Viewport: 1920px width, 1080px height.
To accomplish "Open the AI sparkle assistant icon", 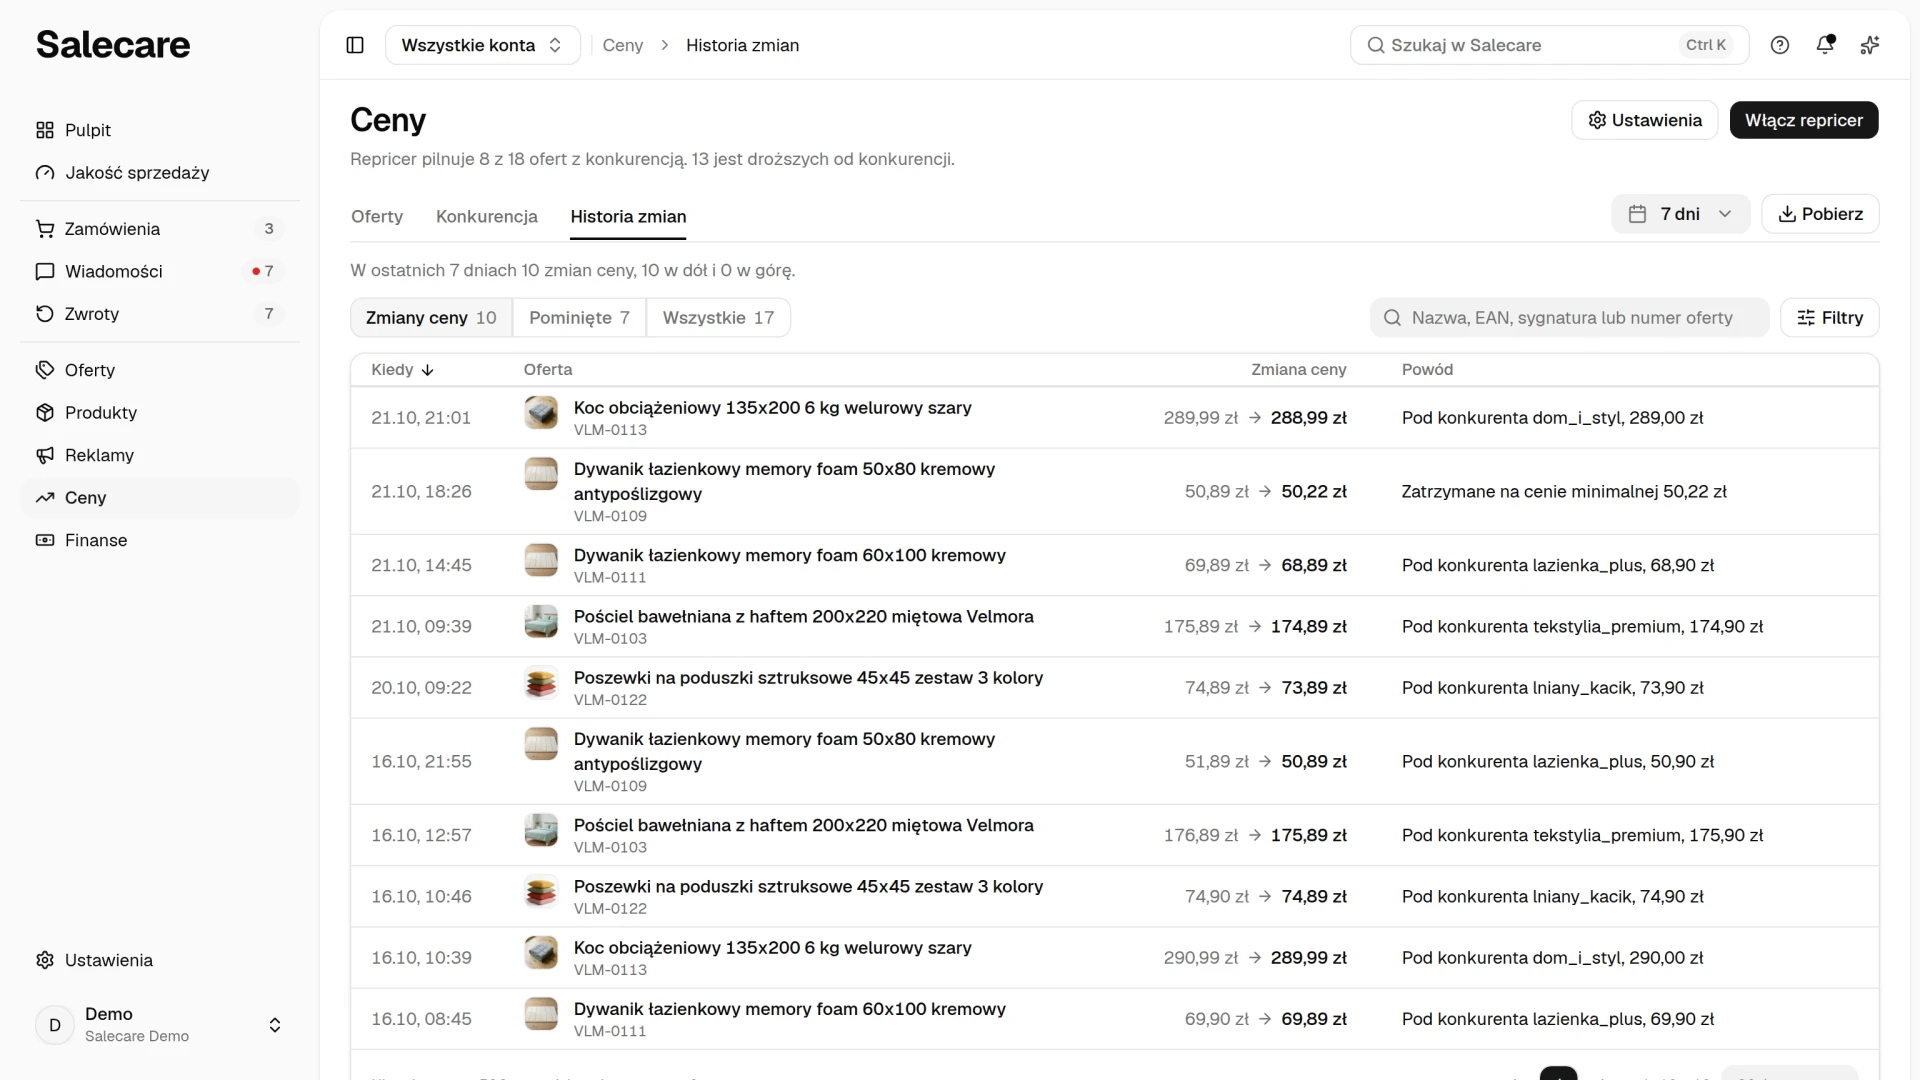I will click(1870, 45).
